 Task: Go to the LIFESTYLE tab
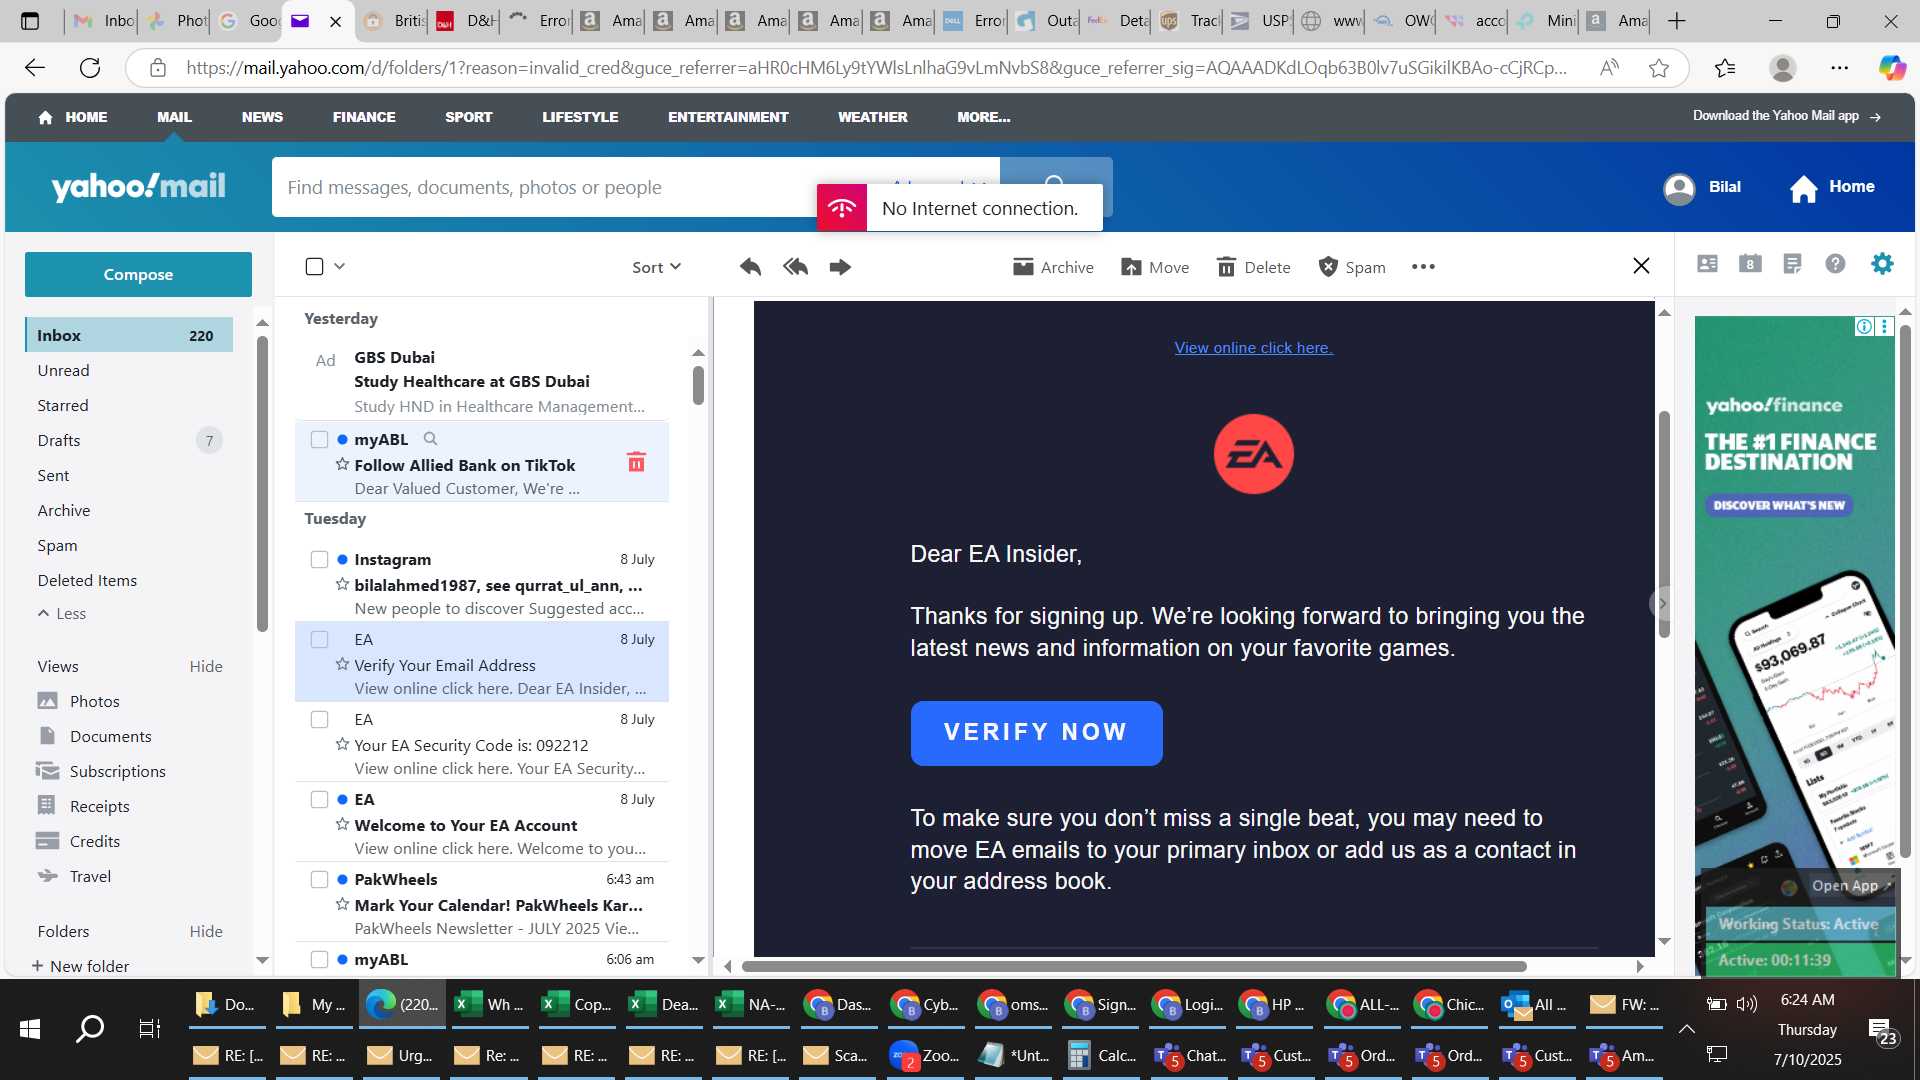click(x=580, y=117)
